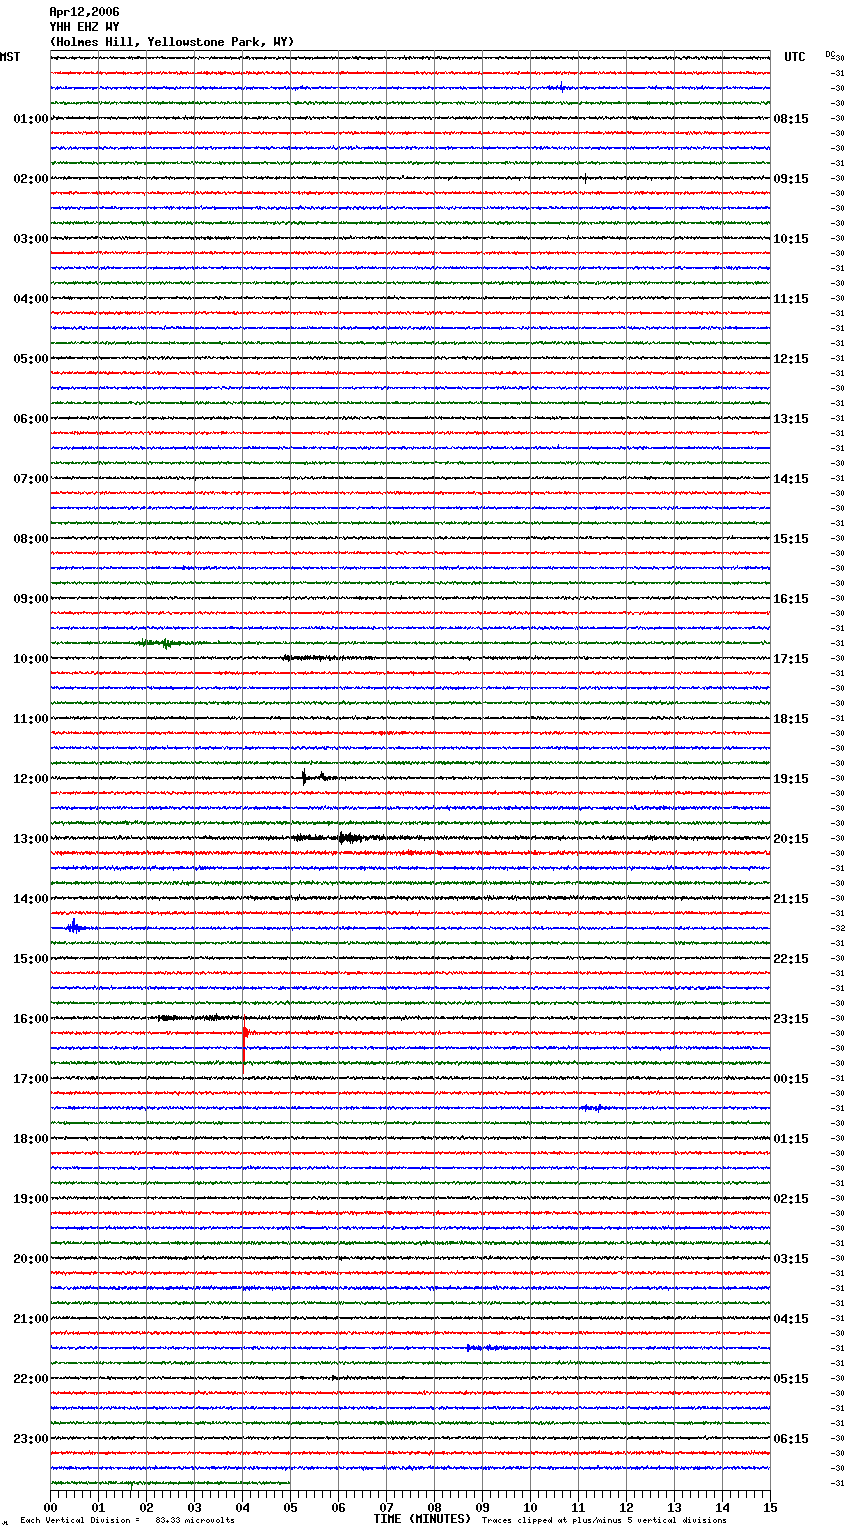Click the MST label "01:00"
Viewport: 850px width, 1534px height.
[31, 119]
